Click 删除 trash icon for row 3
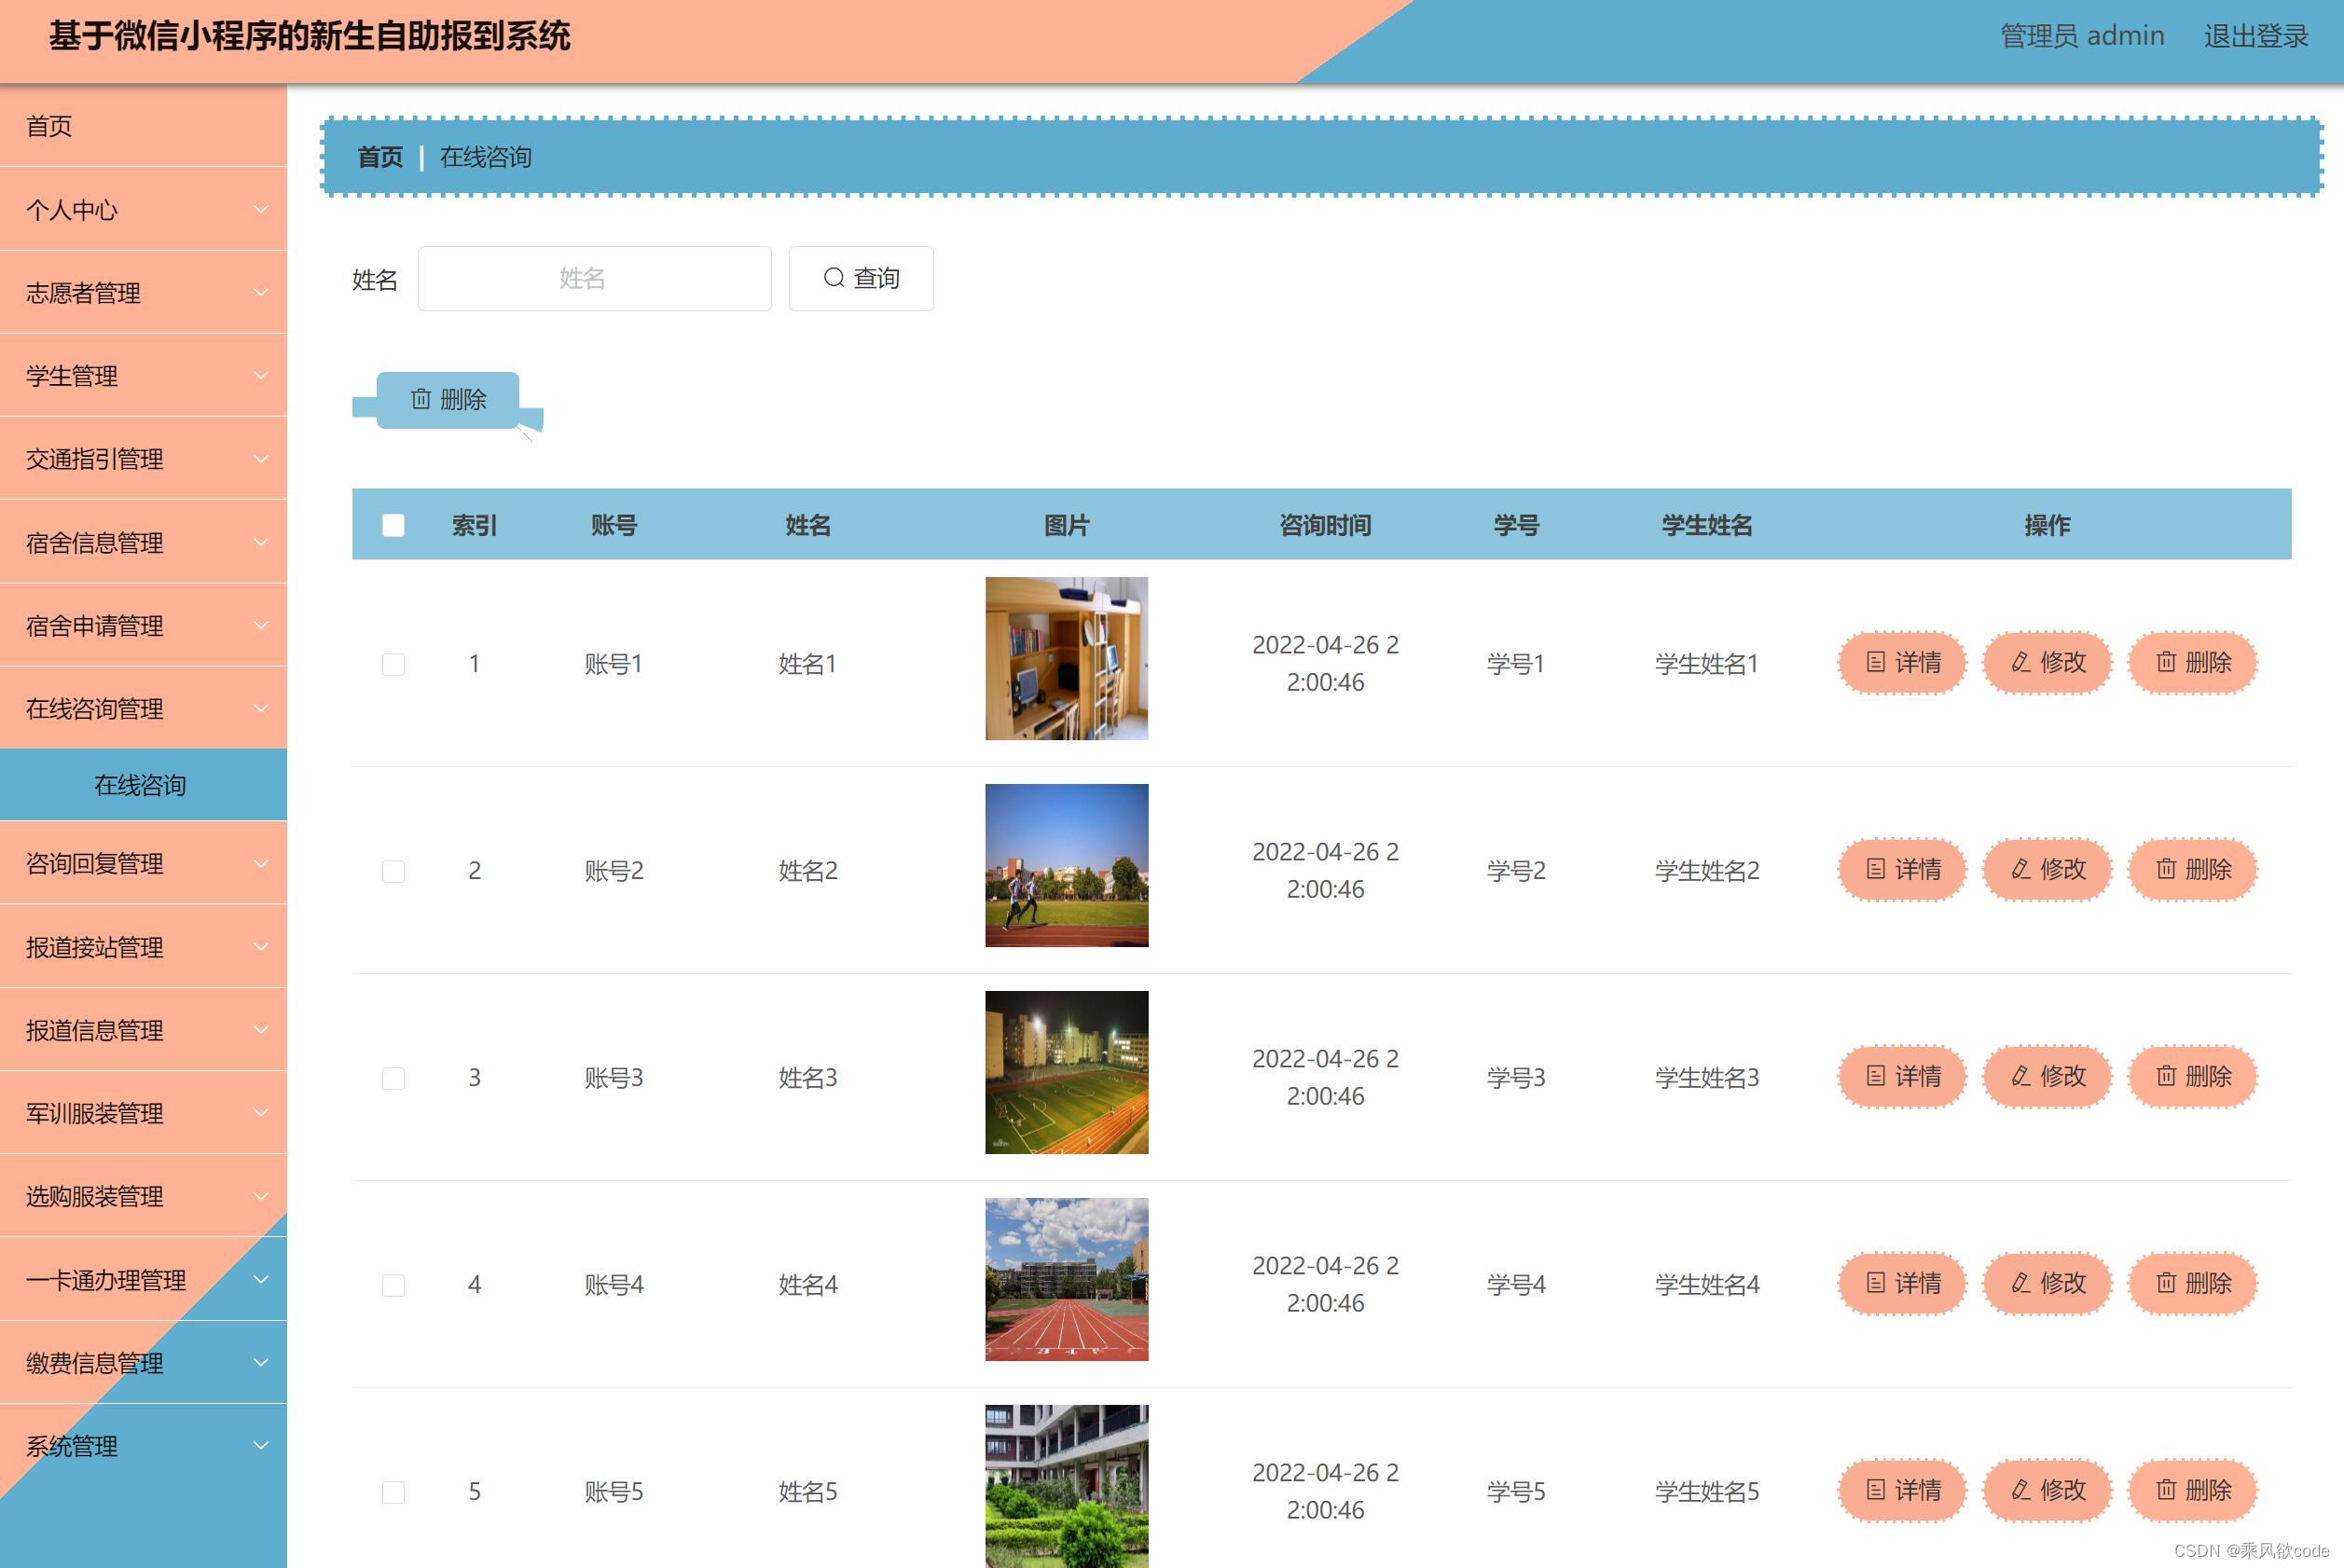 coord(2166,1076)
